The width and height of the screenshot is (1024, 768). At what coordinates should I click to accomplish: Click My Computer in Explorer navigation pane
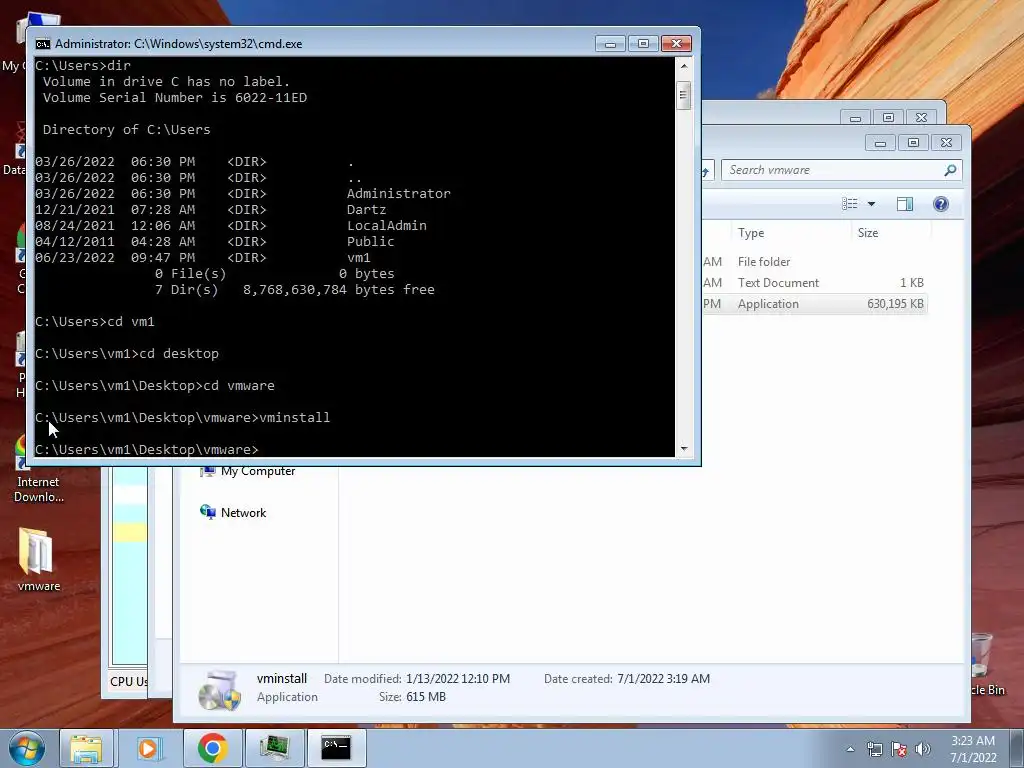(248, 472)
